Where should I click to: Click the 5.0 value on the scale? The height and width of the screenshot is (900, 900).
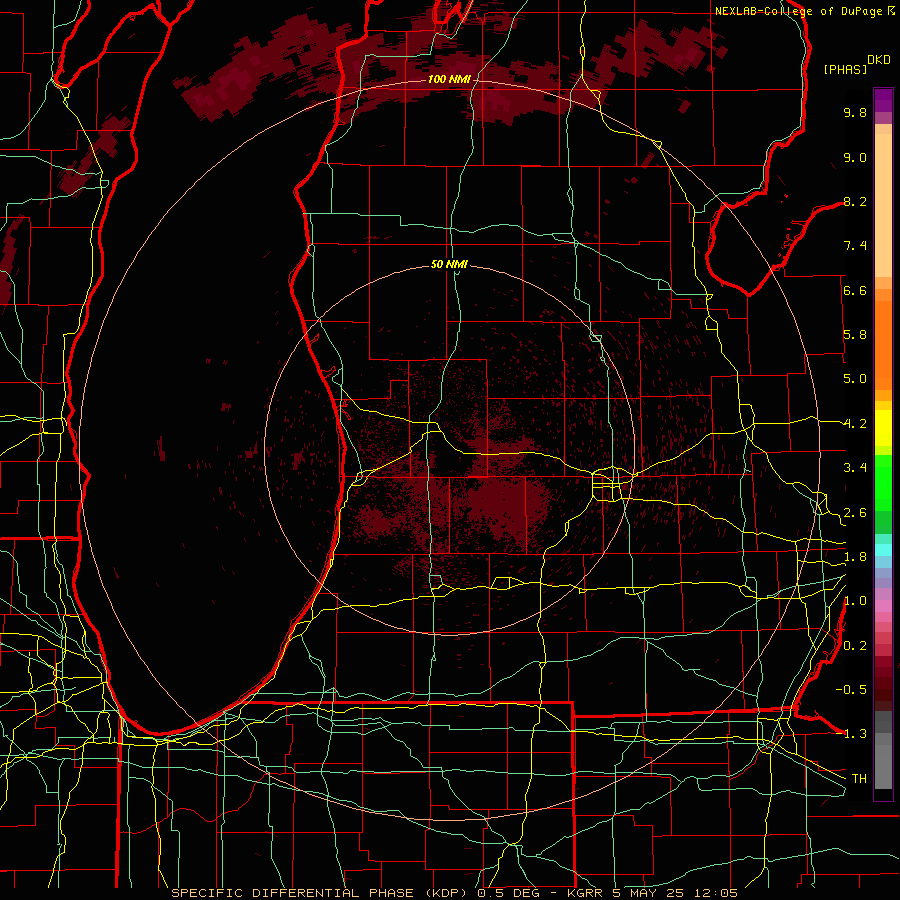coord(855,379)
